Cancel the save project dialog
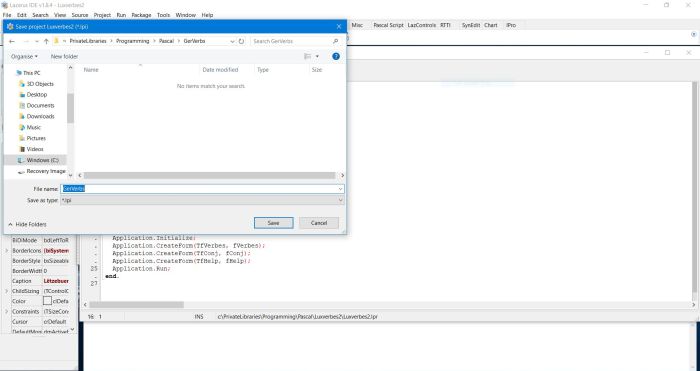 coord(319,223)
